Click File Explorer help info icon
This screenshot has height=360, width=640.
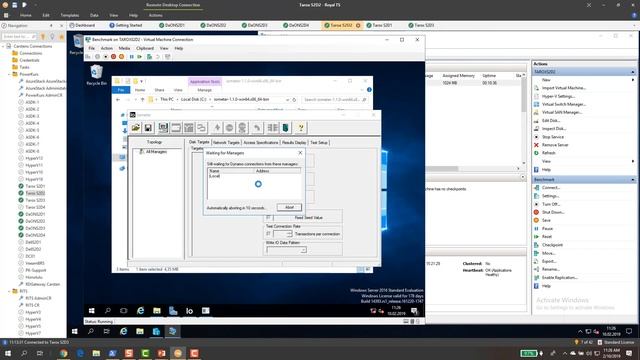369,90
